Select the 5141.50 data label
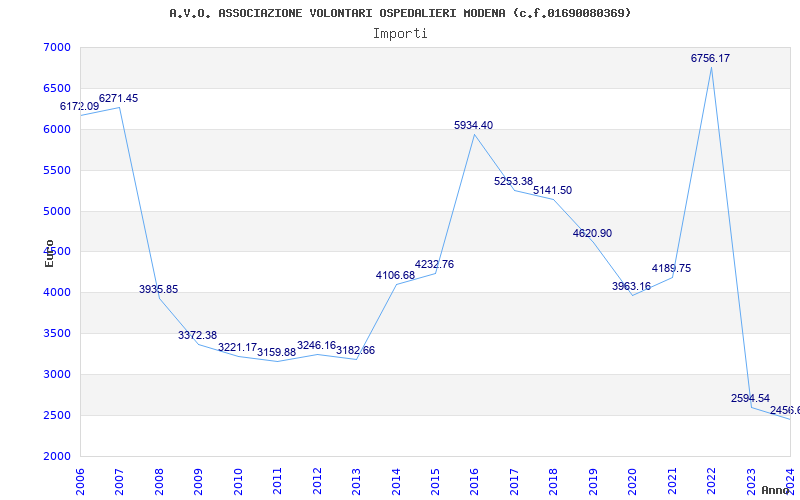Viewport: 800px width, 500px height. coord(553,190)
